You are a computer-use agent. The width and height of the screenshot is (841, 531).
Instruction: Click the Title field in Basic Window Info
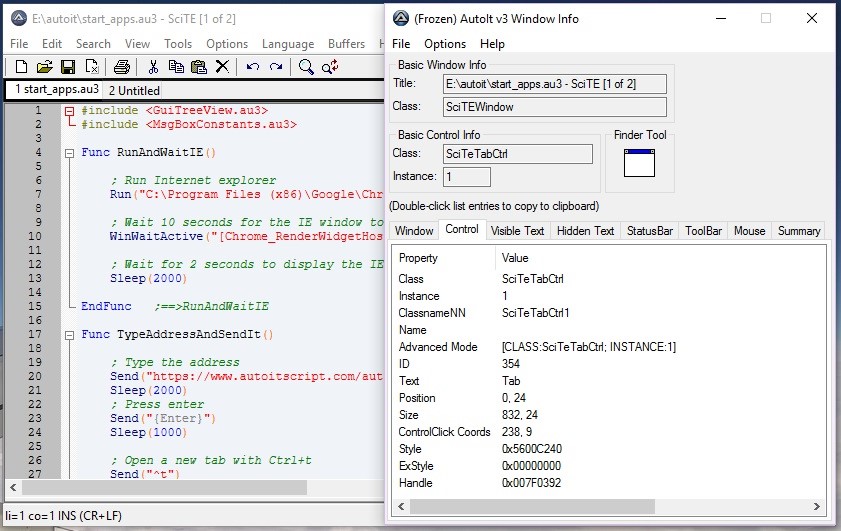555,84
